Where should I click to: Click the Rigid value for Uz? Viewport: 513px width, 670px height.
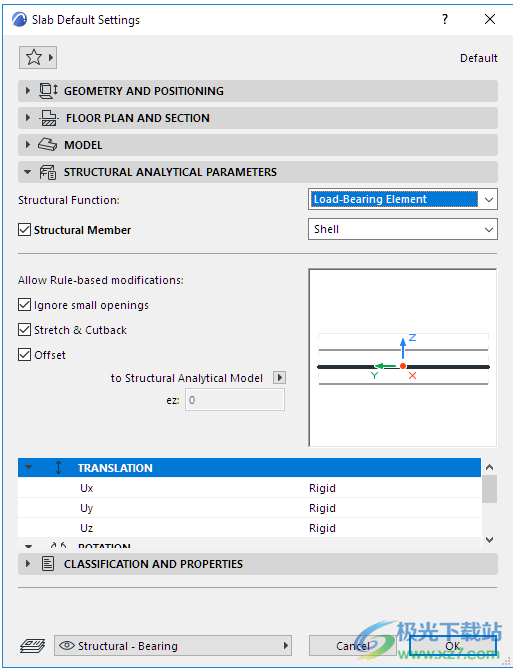coord(322,528)
